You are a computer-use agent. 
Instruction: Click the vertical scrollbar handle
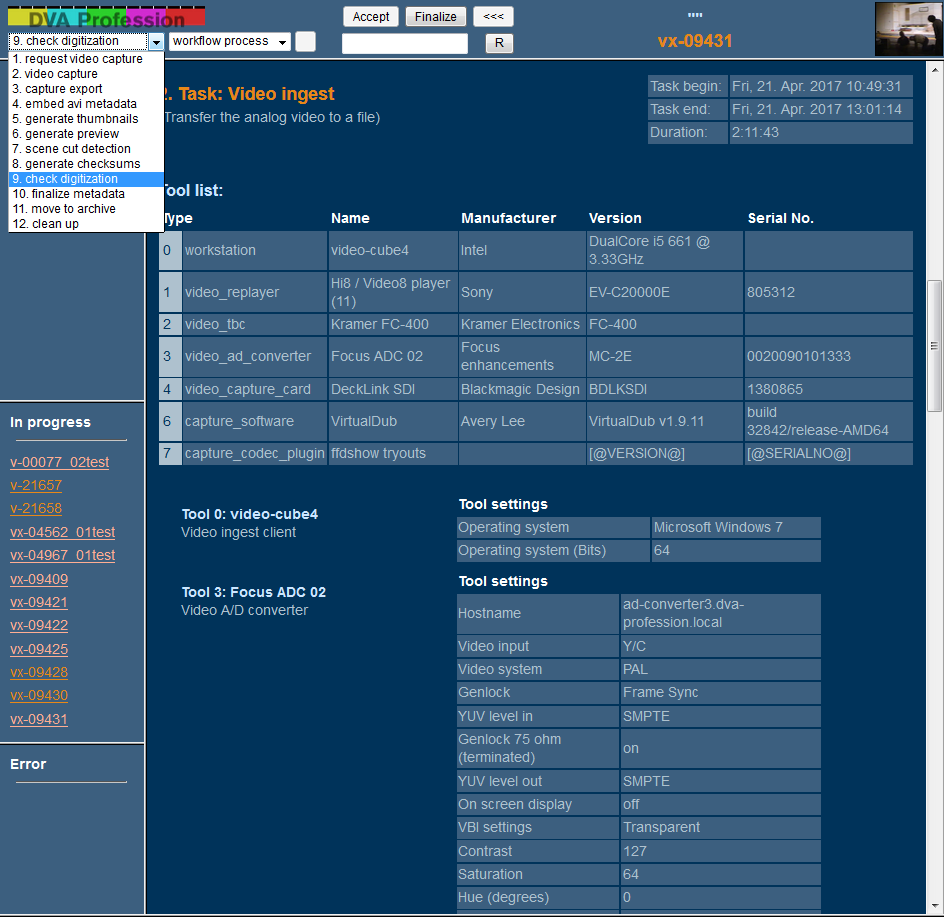[935, 346]
